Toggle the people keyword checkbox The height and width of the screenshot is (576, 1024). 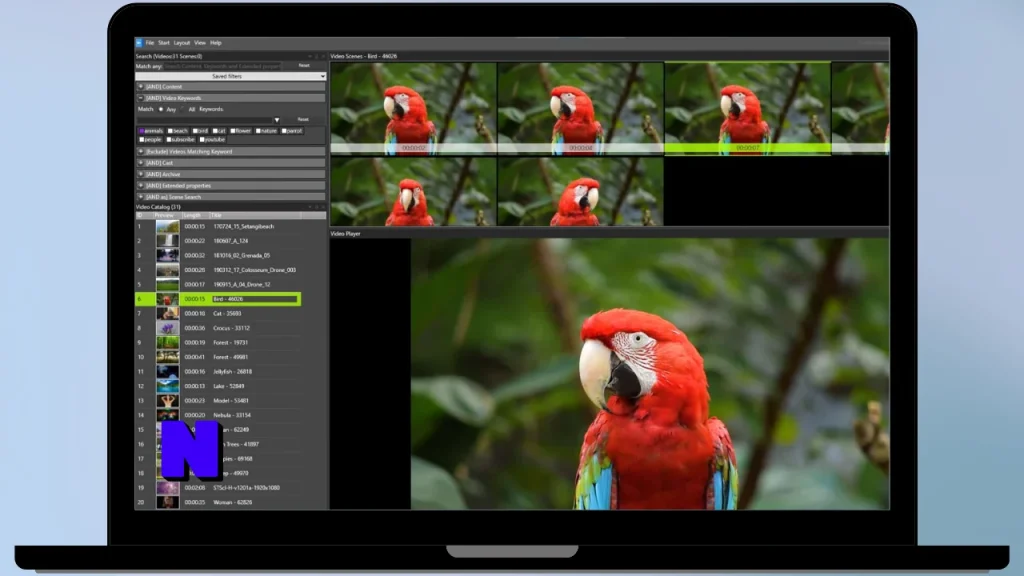tap(142, 139)
